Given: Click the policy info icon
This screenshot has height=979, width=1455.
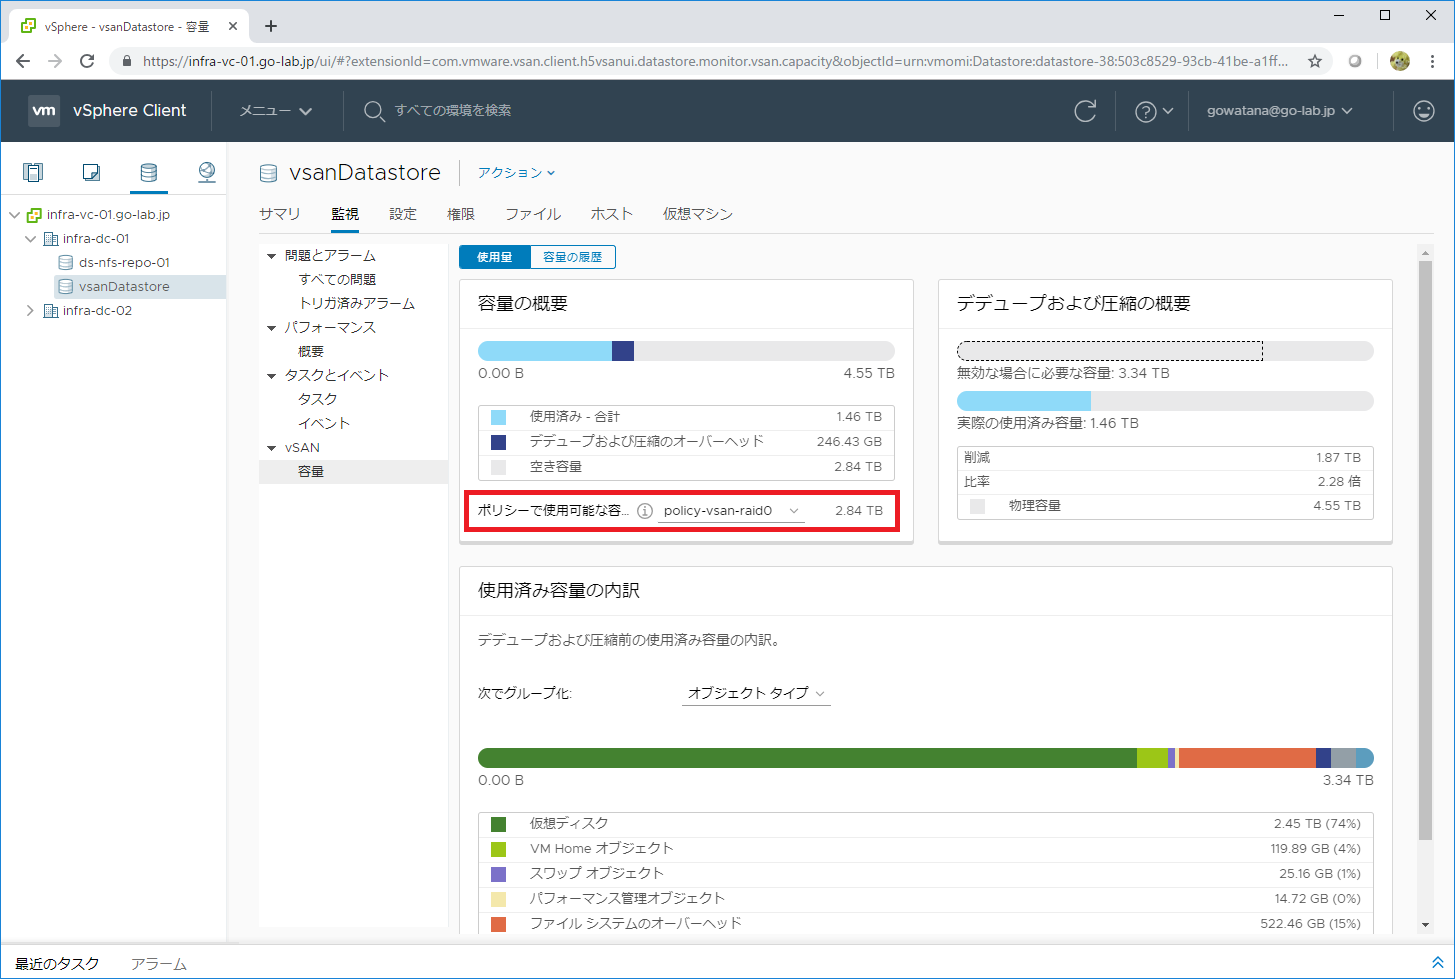Looking at the screenshot, I should pos(645,511).
